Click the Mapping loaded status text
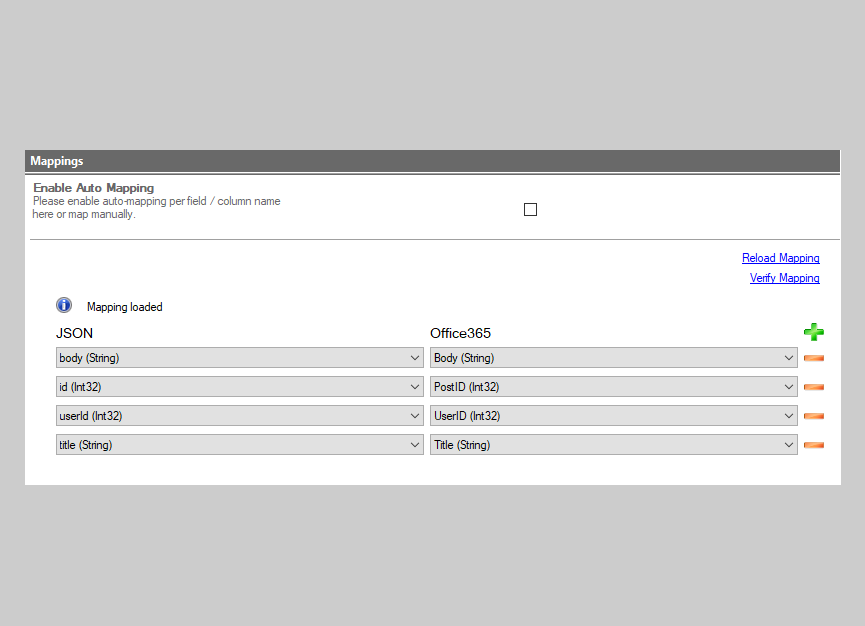 [124, 307]
